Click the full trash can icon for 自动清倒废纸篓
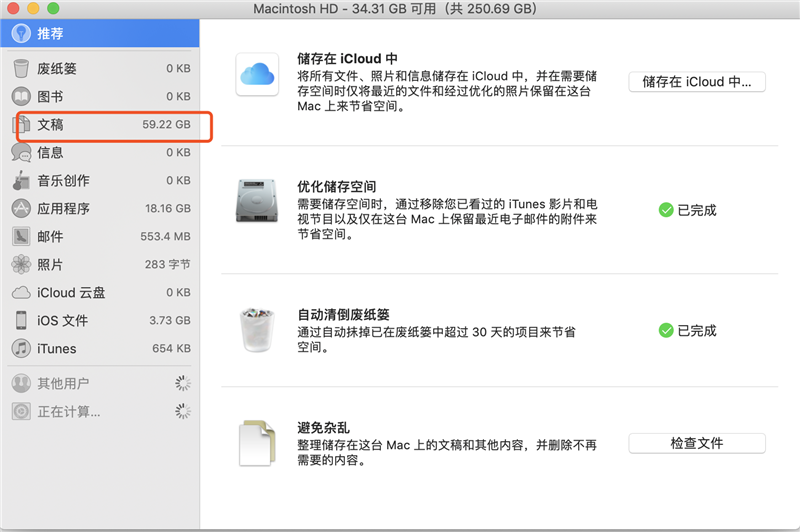The image size is (800, 532). pos(257,330)
